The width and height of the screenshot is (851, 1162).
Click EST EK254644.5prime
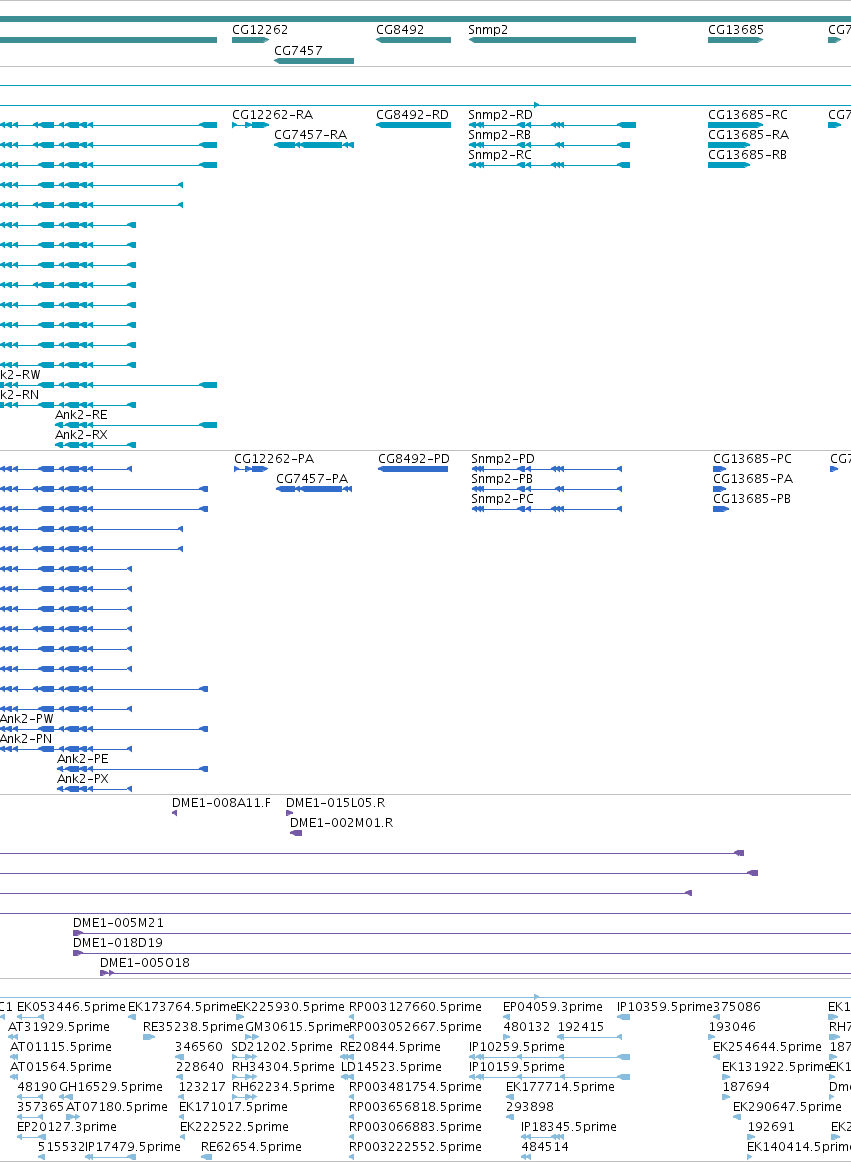(x=767, y=1046)
